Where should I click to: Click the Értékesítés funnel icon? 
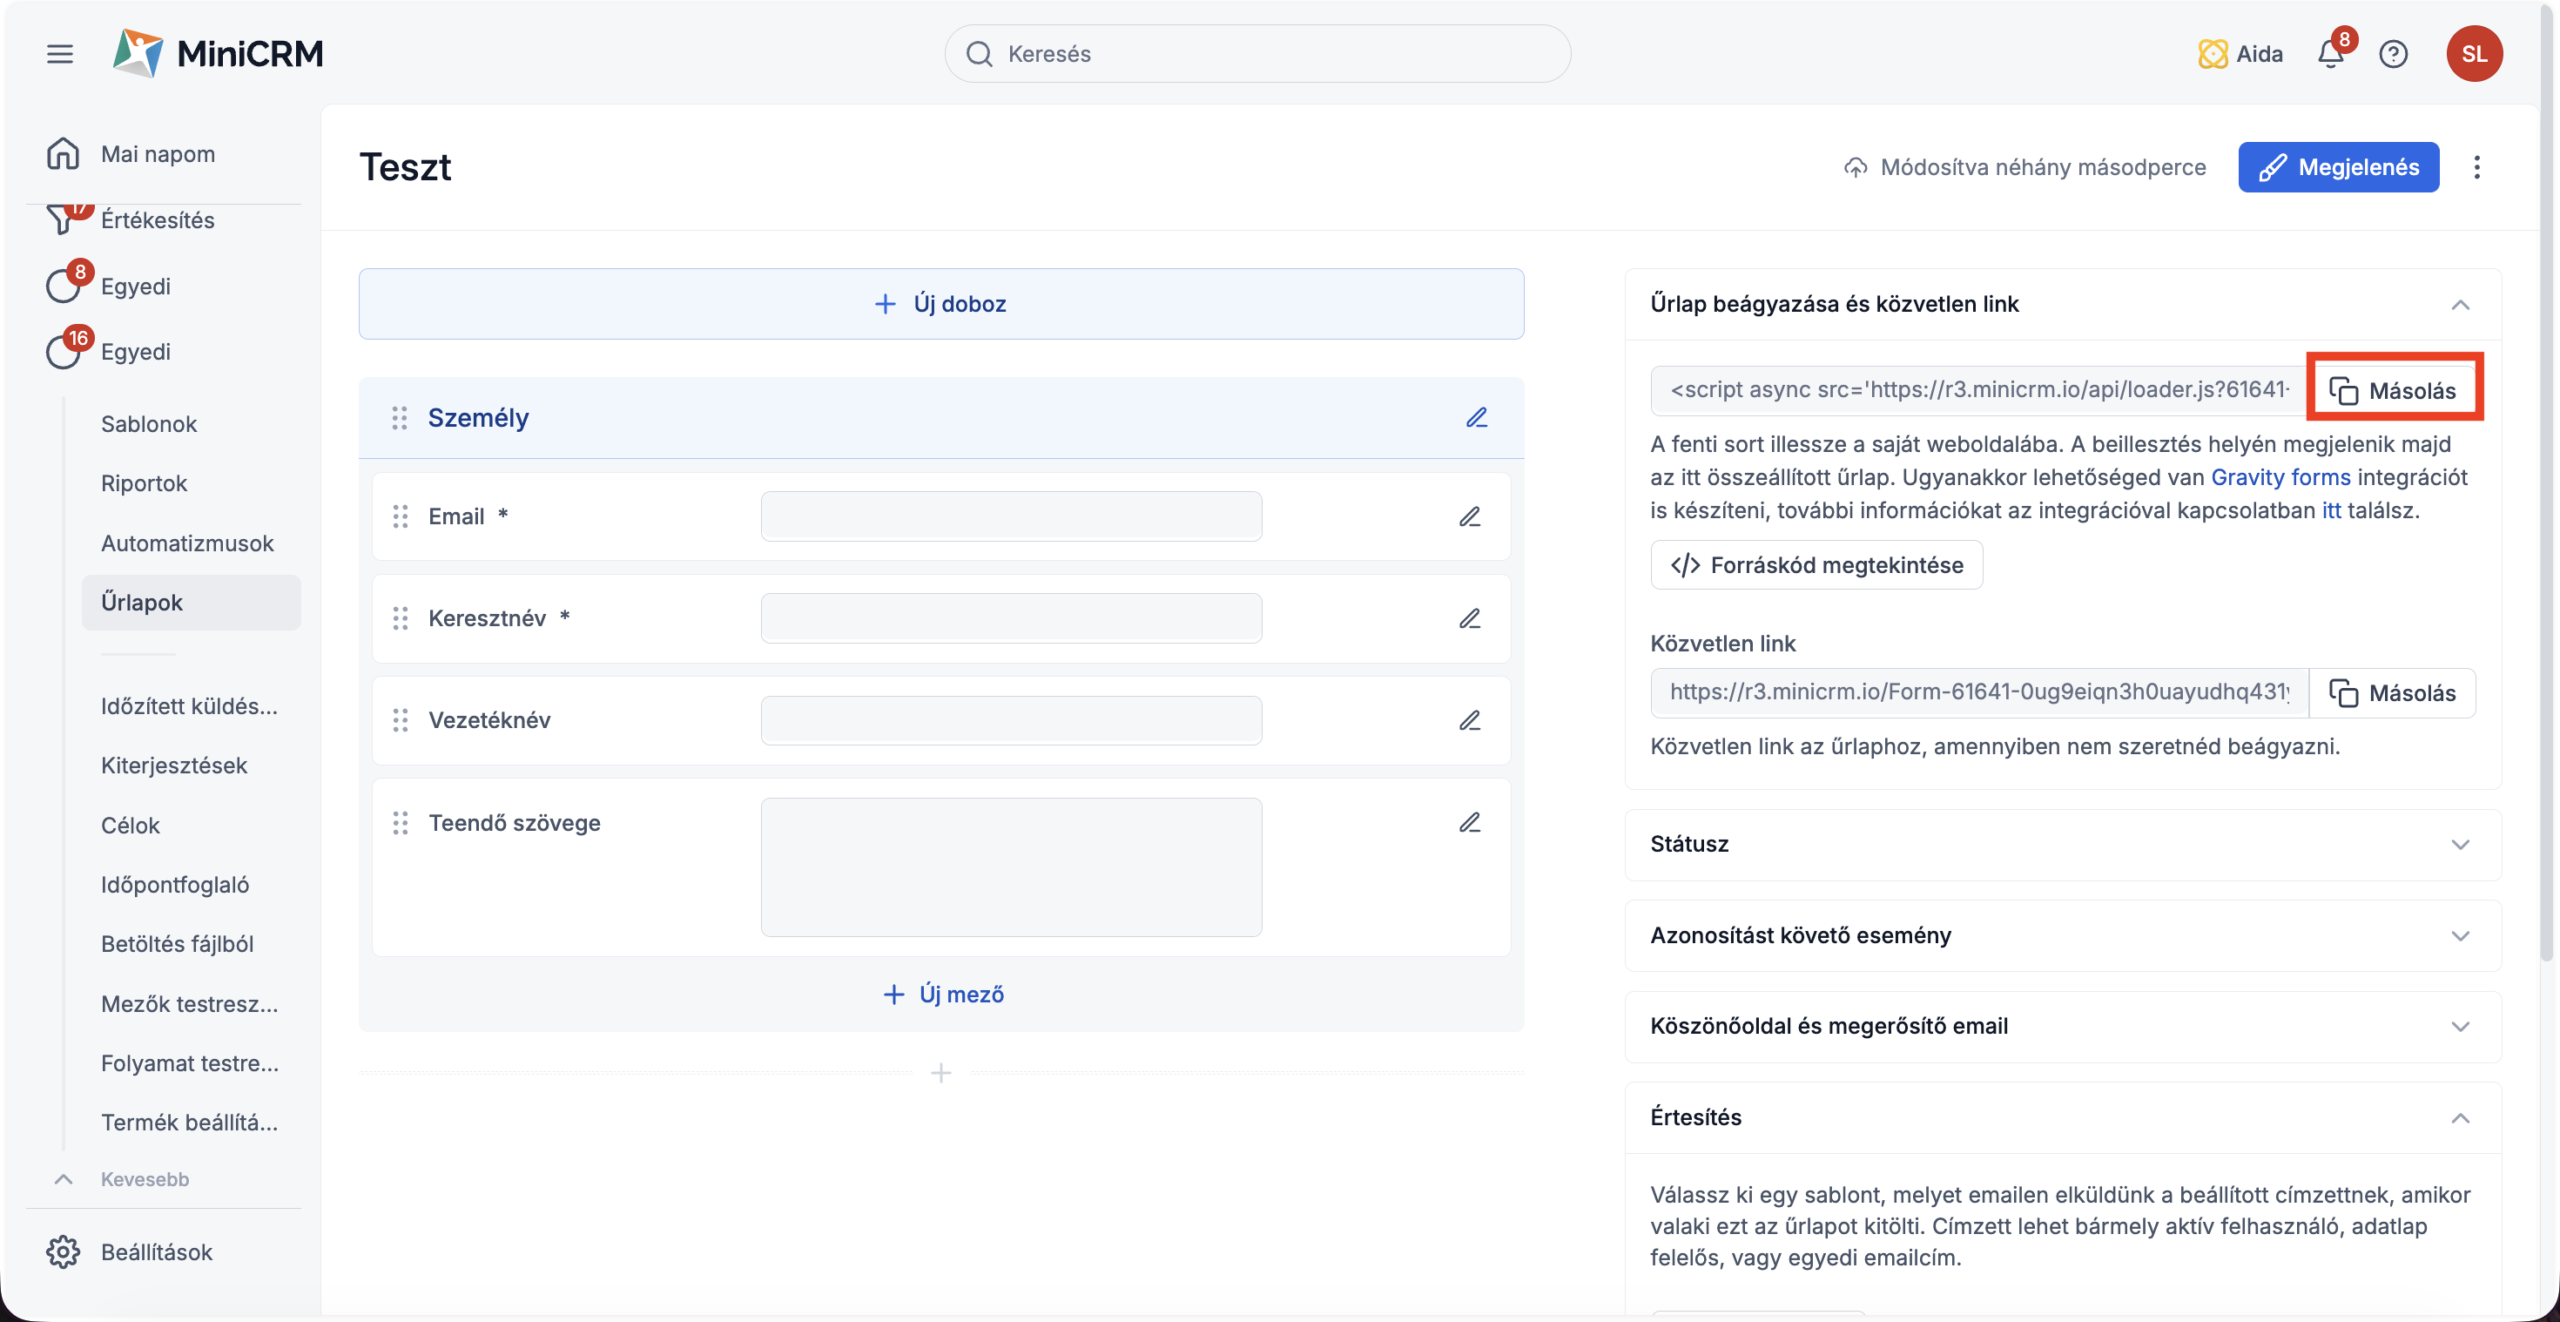click(x=62, y=219)
